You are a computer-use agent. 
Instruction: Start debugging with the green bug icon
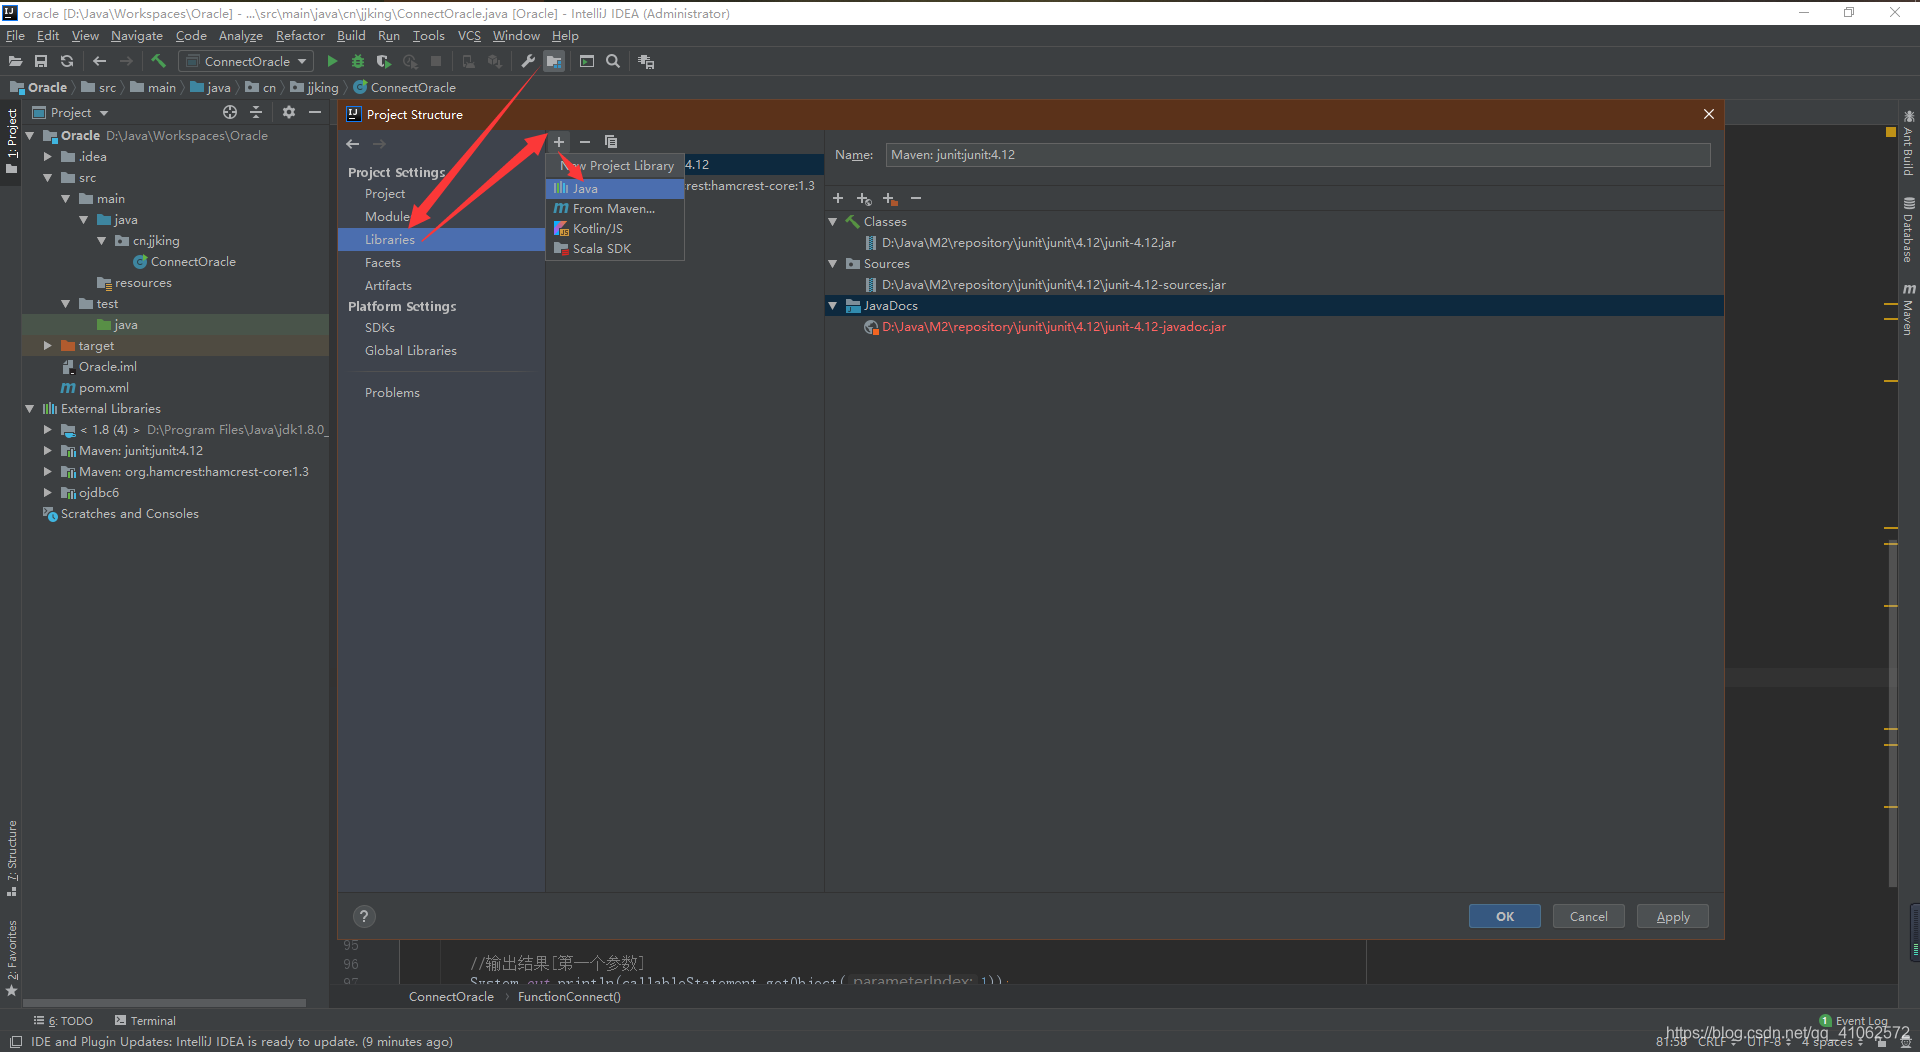(358, 61)
